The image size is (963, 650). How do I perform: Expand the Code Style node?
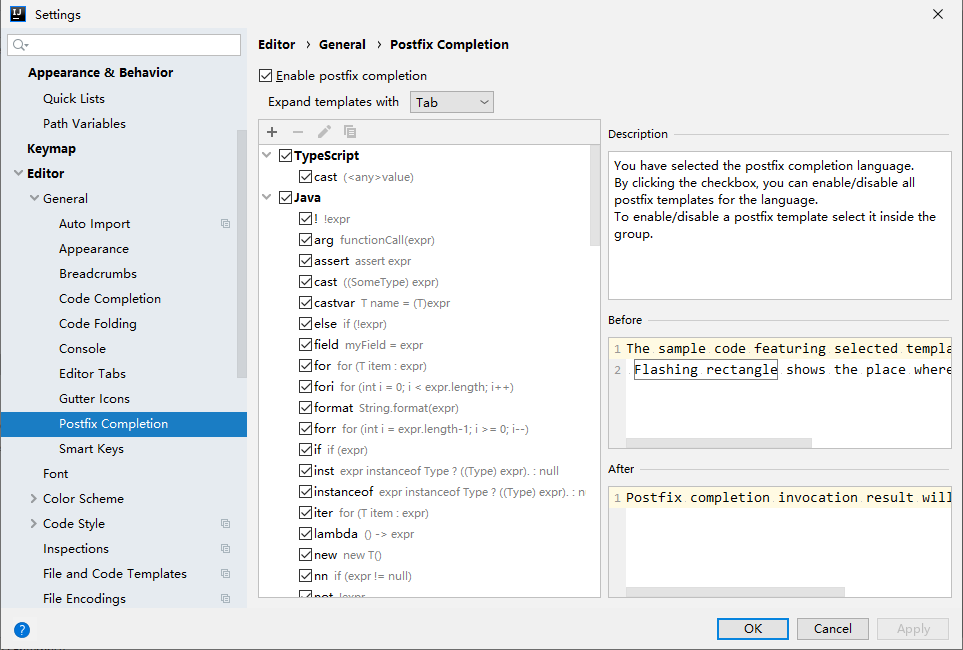(34, 523)
